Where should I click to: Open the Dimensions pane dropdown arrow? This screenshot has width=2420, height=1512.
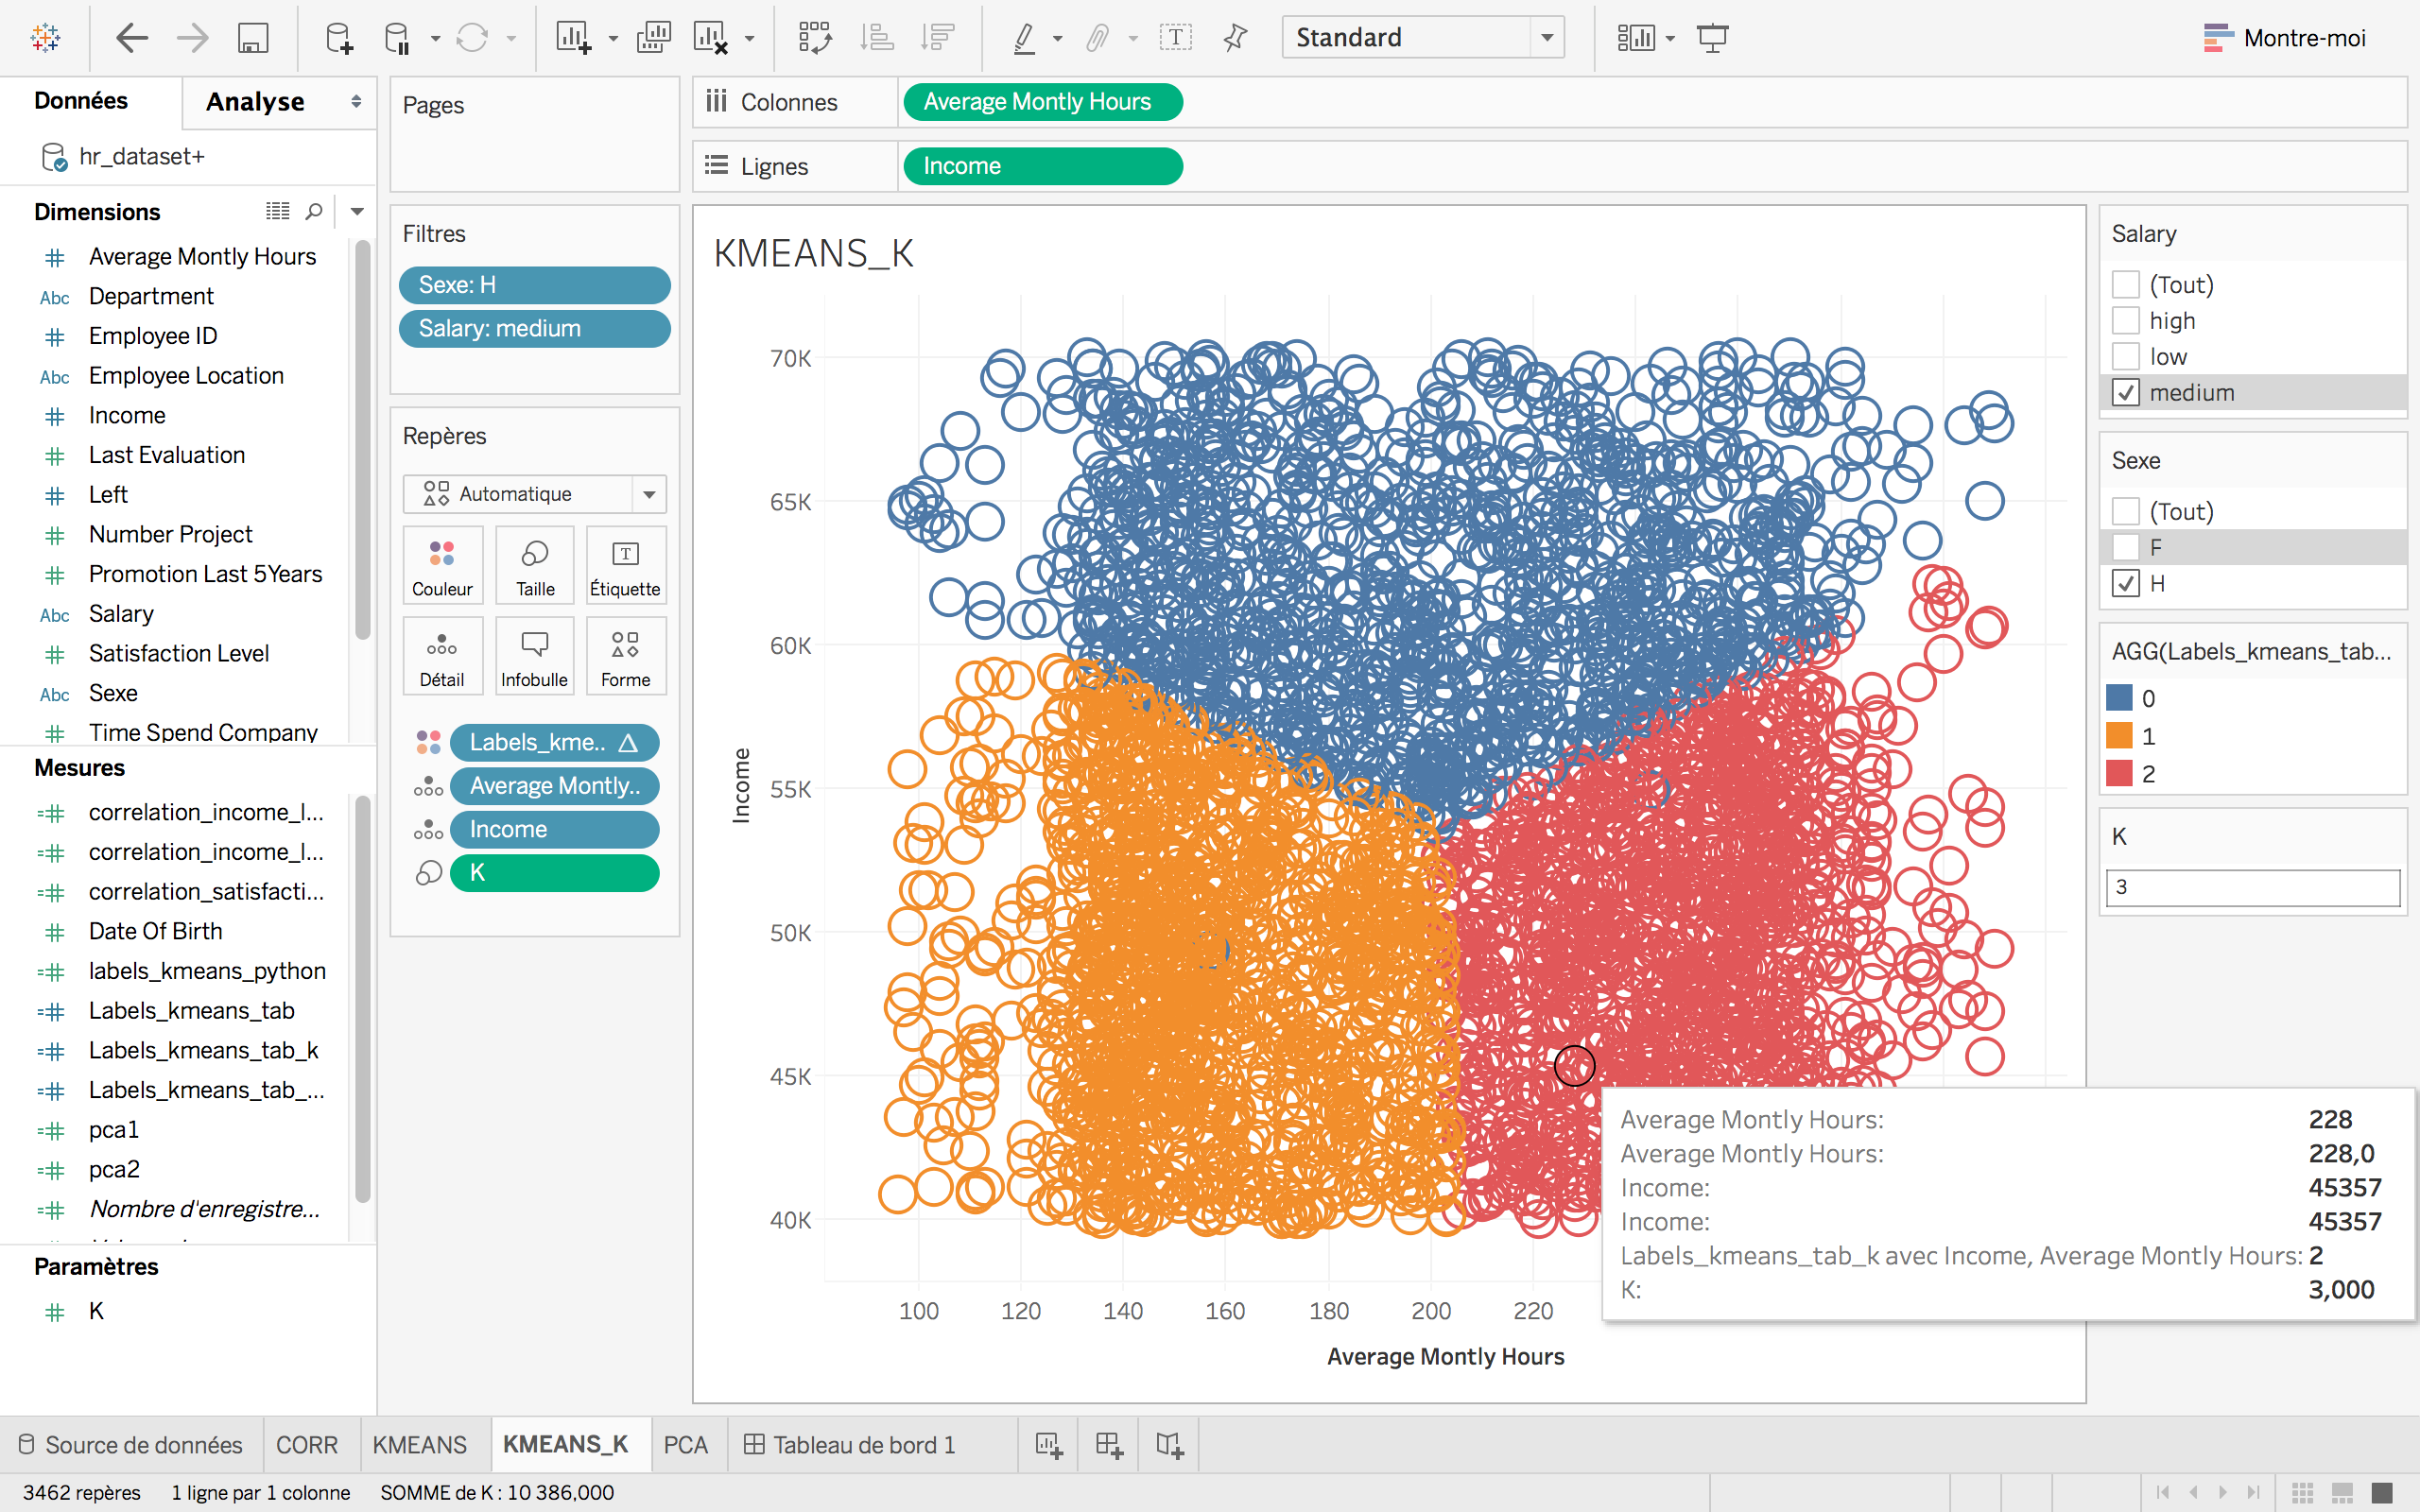pyautogui.click(x=357, y=211)
